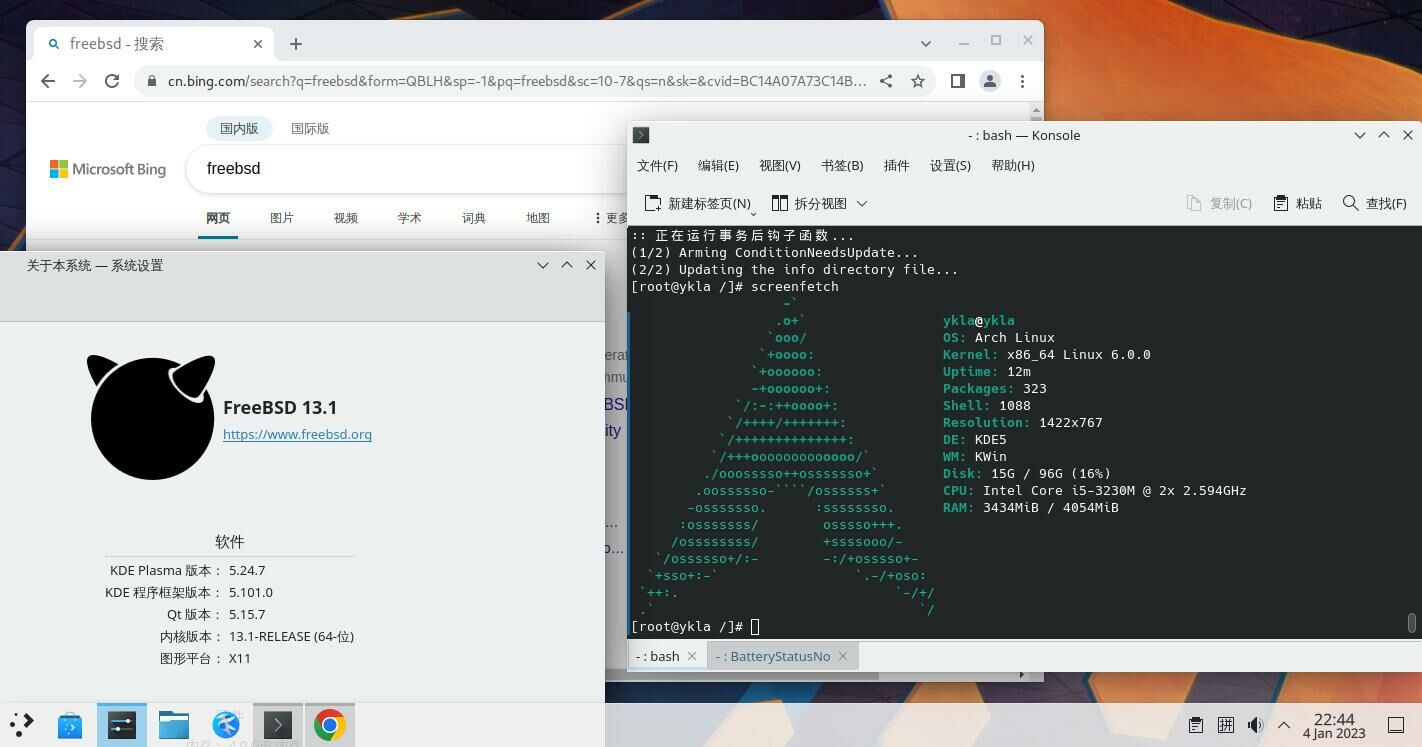Select the 视频 search tab
Screen dimensions: 1422x747
[x=346, y=218]
